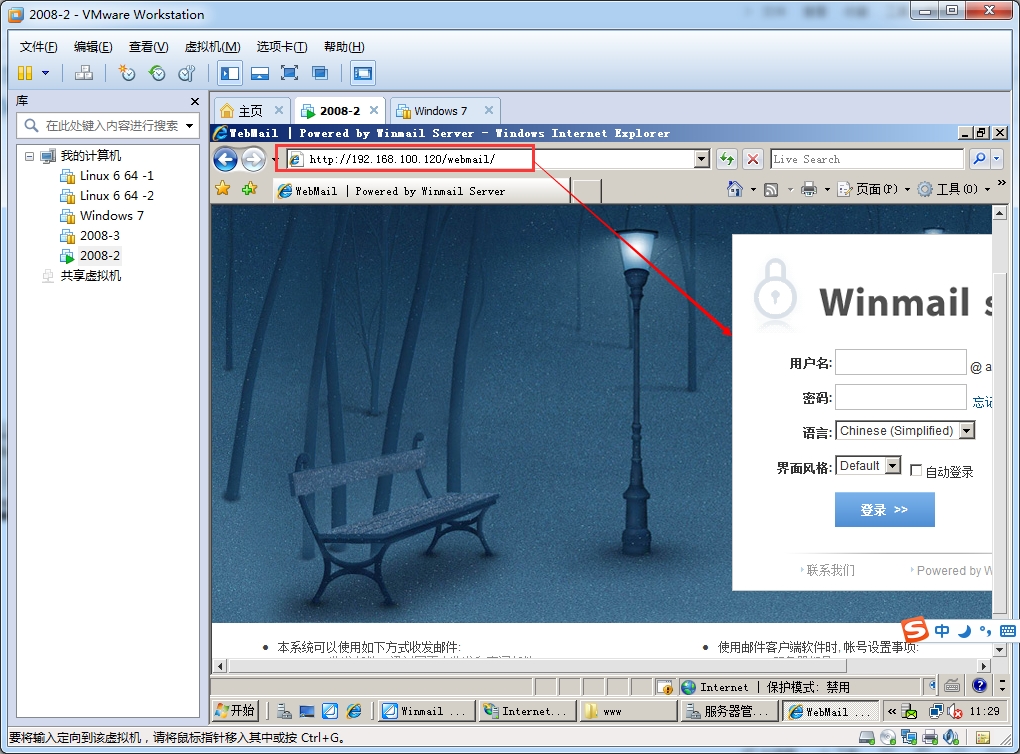Image resolution: width=1020 pixels, height=754 pixels.
Task: Click the console view toolbar icon
Action: click(363, 73)
